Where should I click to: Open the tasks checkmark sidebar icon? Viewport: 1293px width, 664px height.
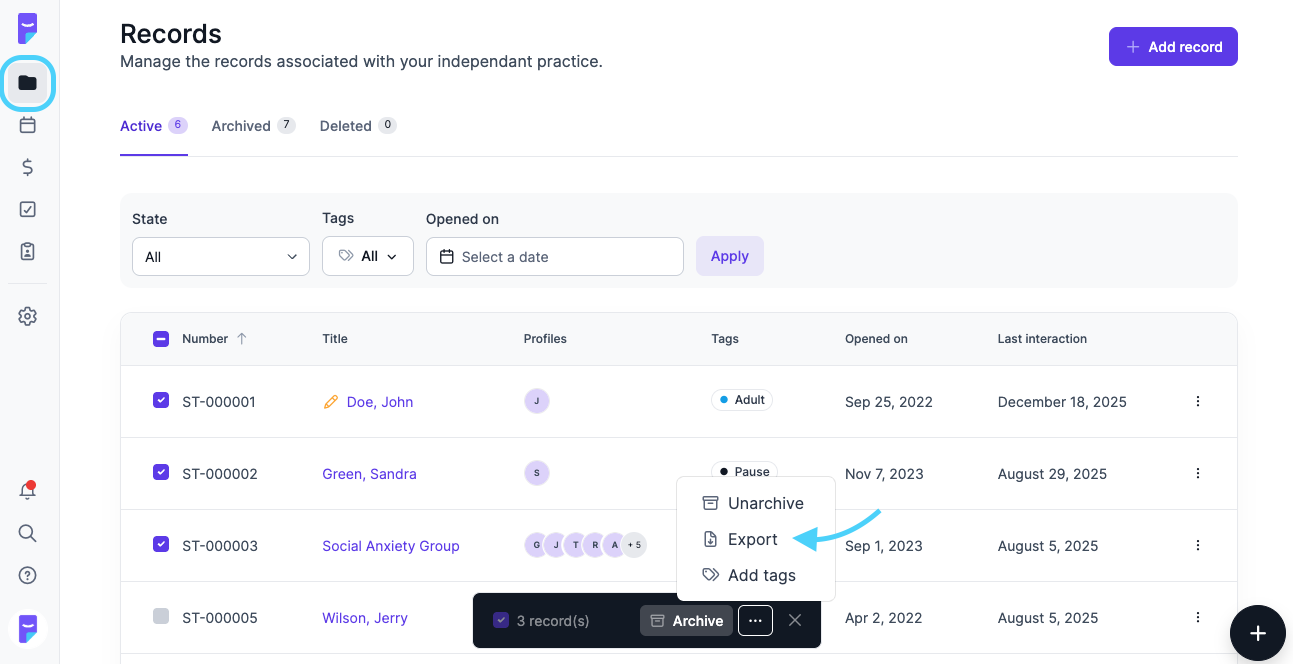coord(28,209)
